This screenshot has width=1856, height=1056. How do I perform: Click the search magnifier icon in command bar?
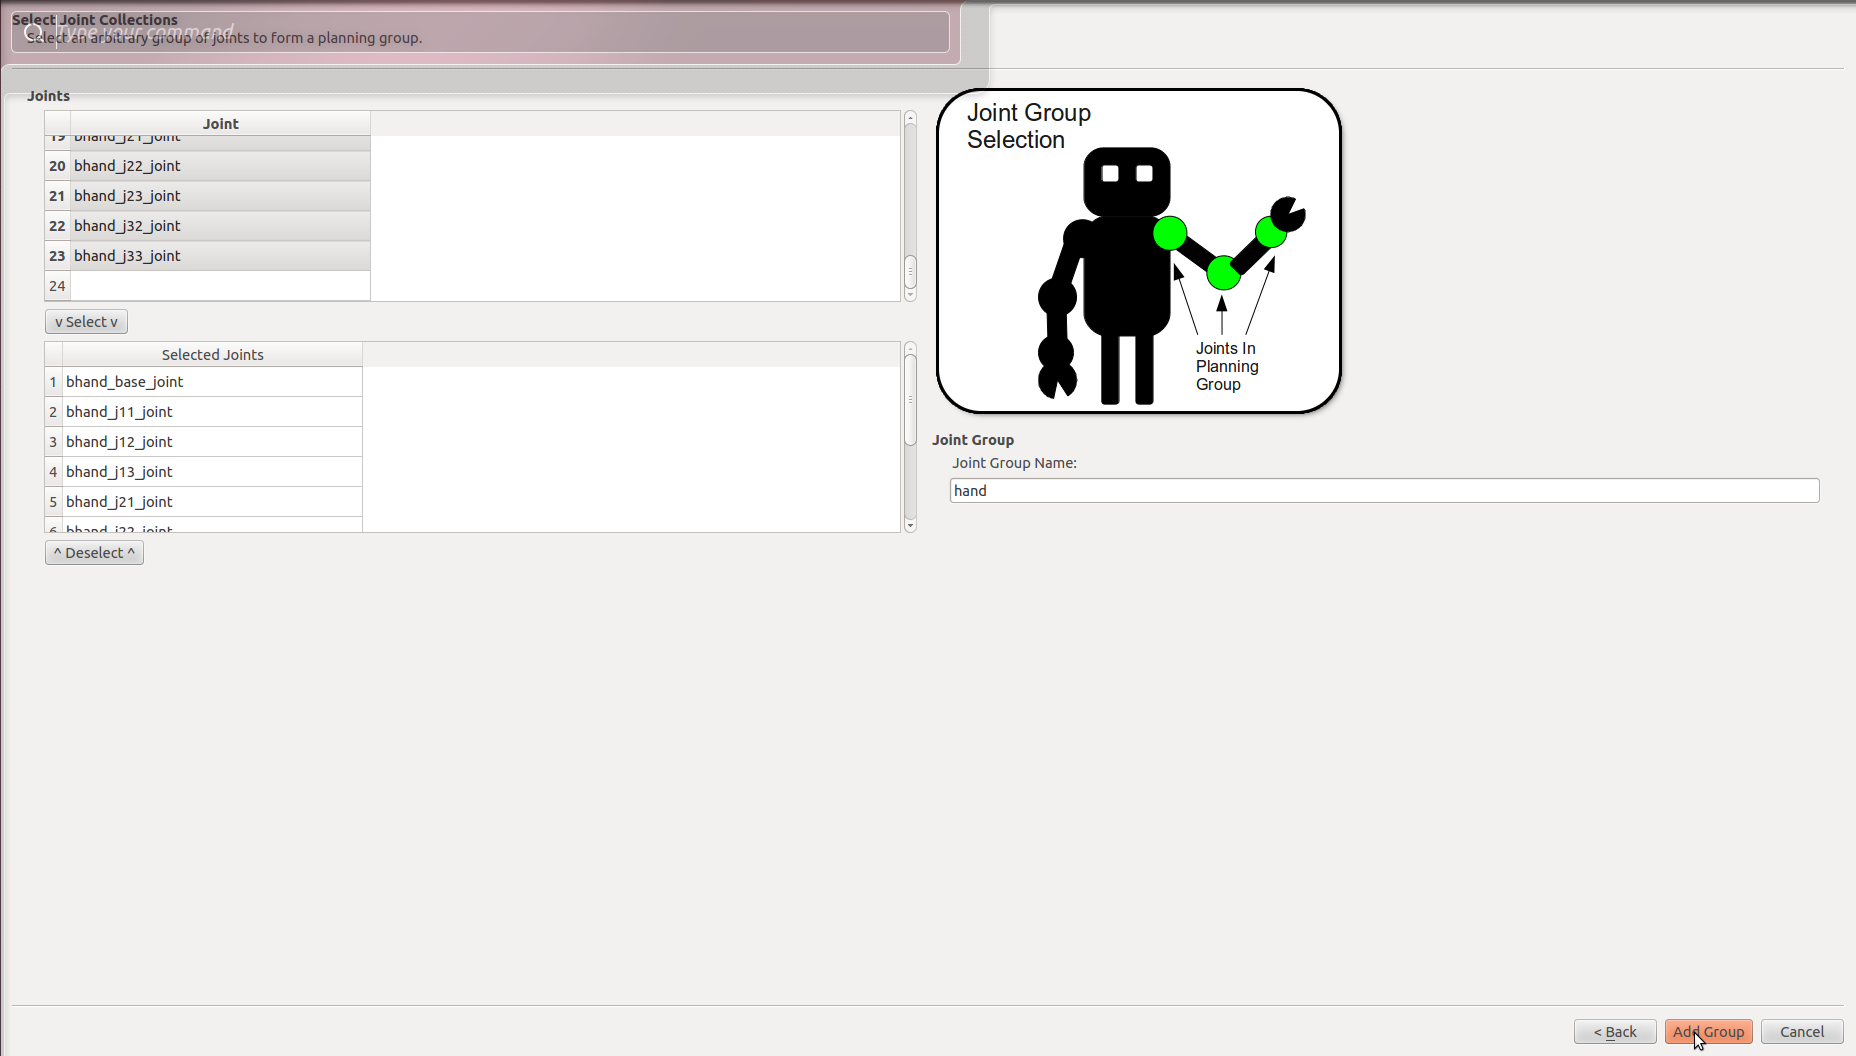coord(32,32)
